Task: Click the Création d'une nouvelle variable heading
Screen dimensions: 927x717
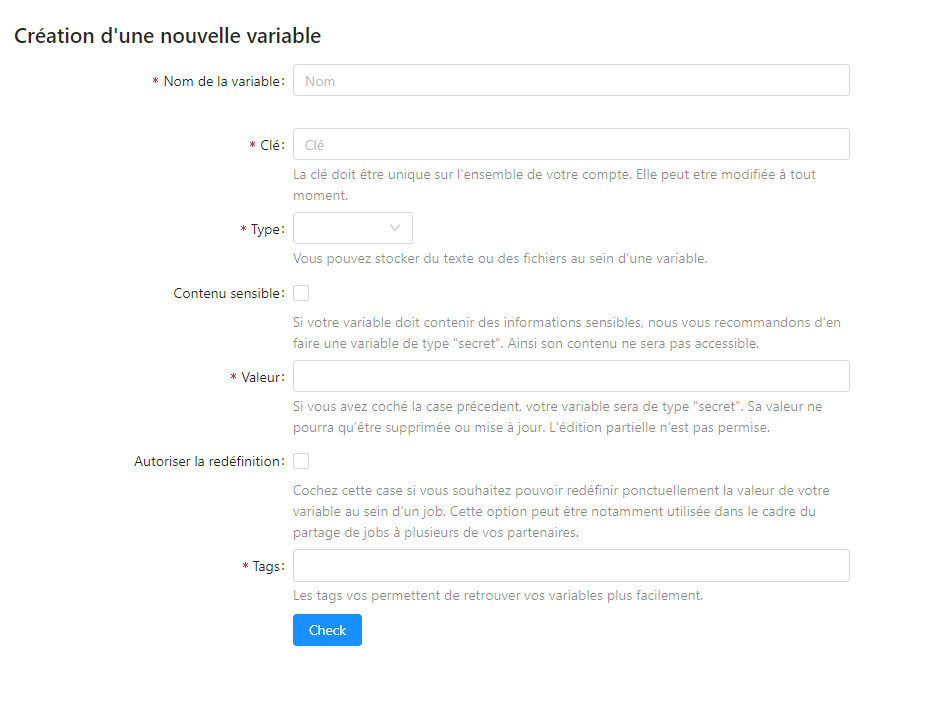Action: click(x=166, y=35)
